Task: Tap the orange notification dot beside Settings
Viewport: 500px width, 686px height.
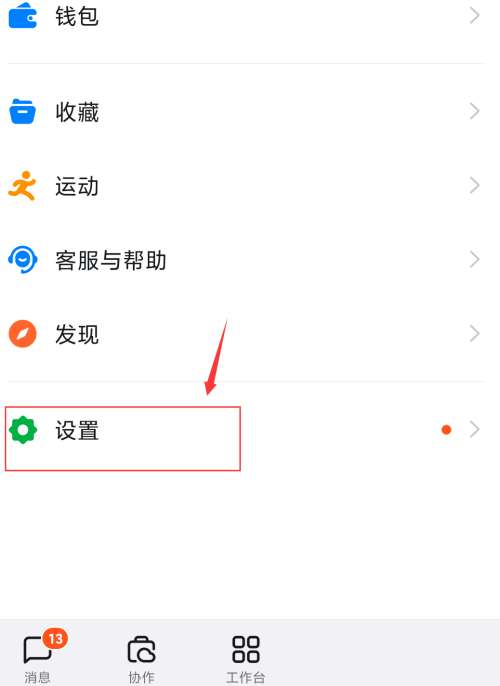Action: 446,430
